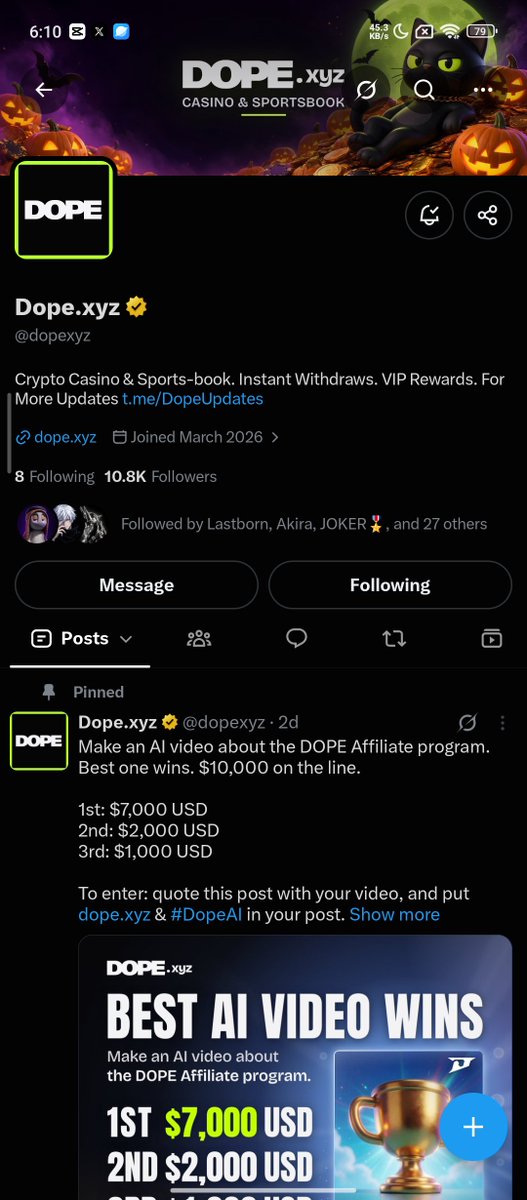
Task: Toggle the Following button to unfollow
Action: [x=390, y=585]
